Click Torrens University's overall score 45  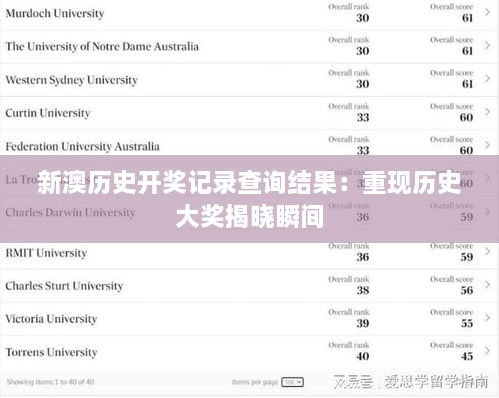pos(467,356)
